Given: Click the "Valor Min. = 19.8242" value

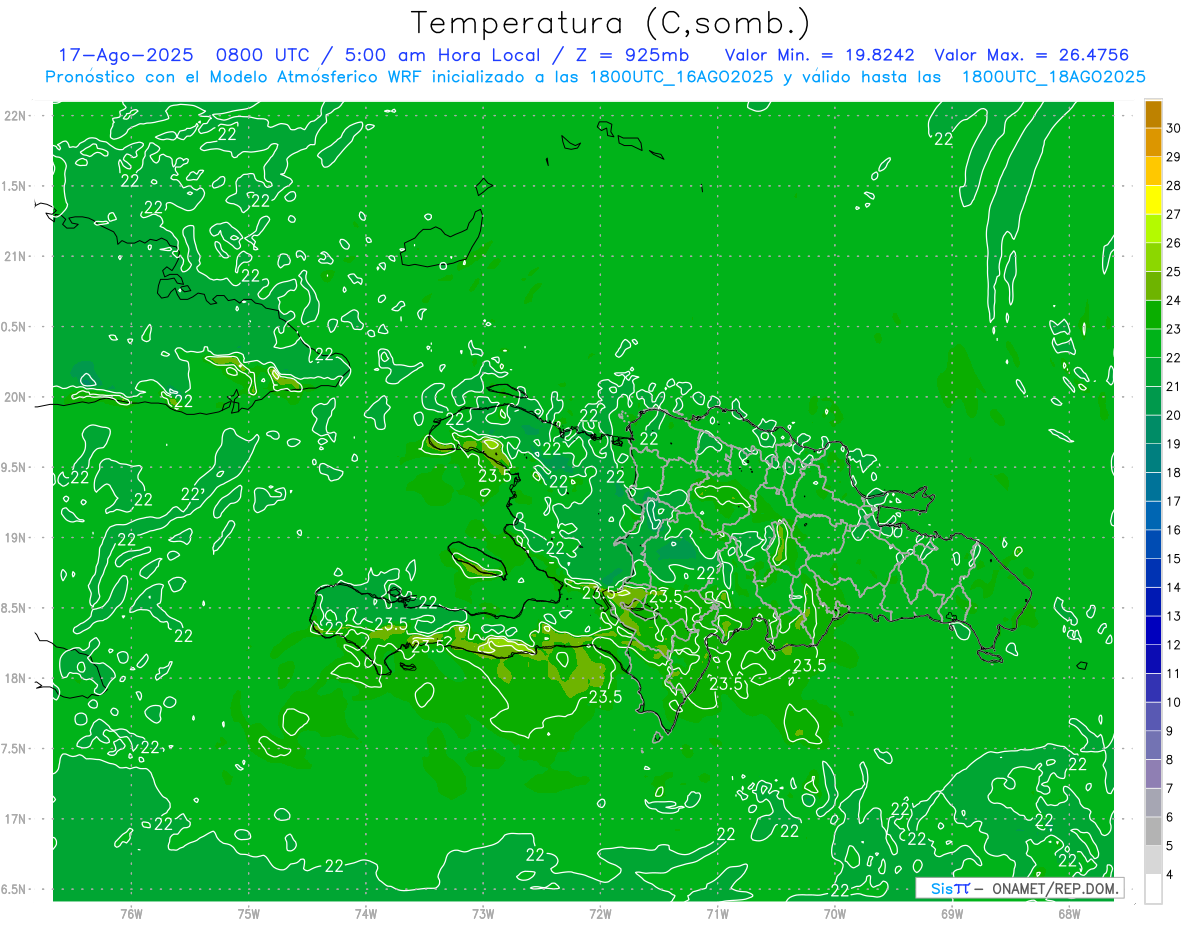Looking at the screenshot, I should [x=819, y=56].
